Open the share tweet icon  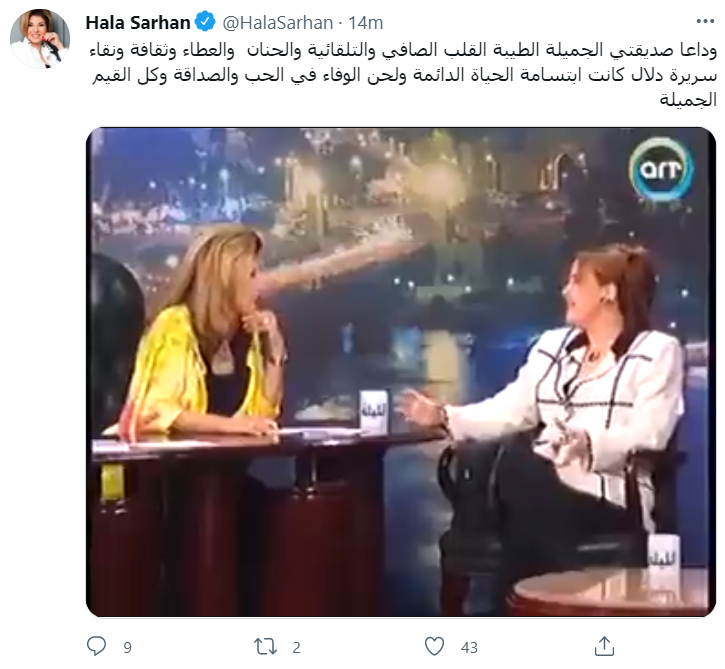604,646
